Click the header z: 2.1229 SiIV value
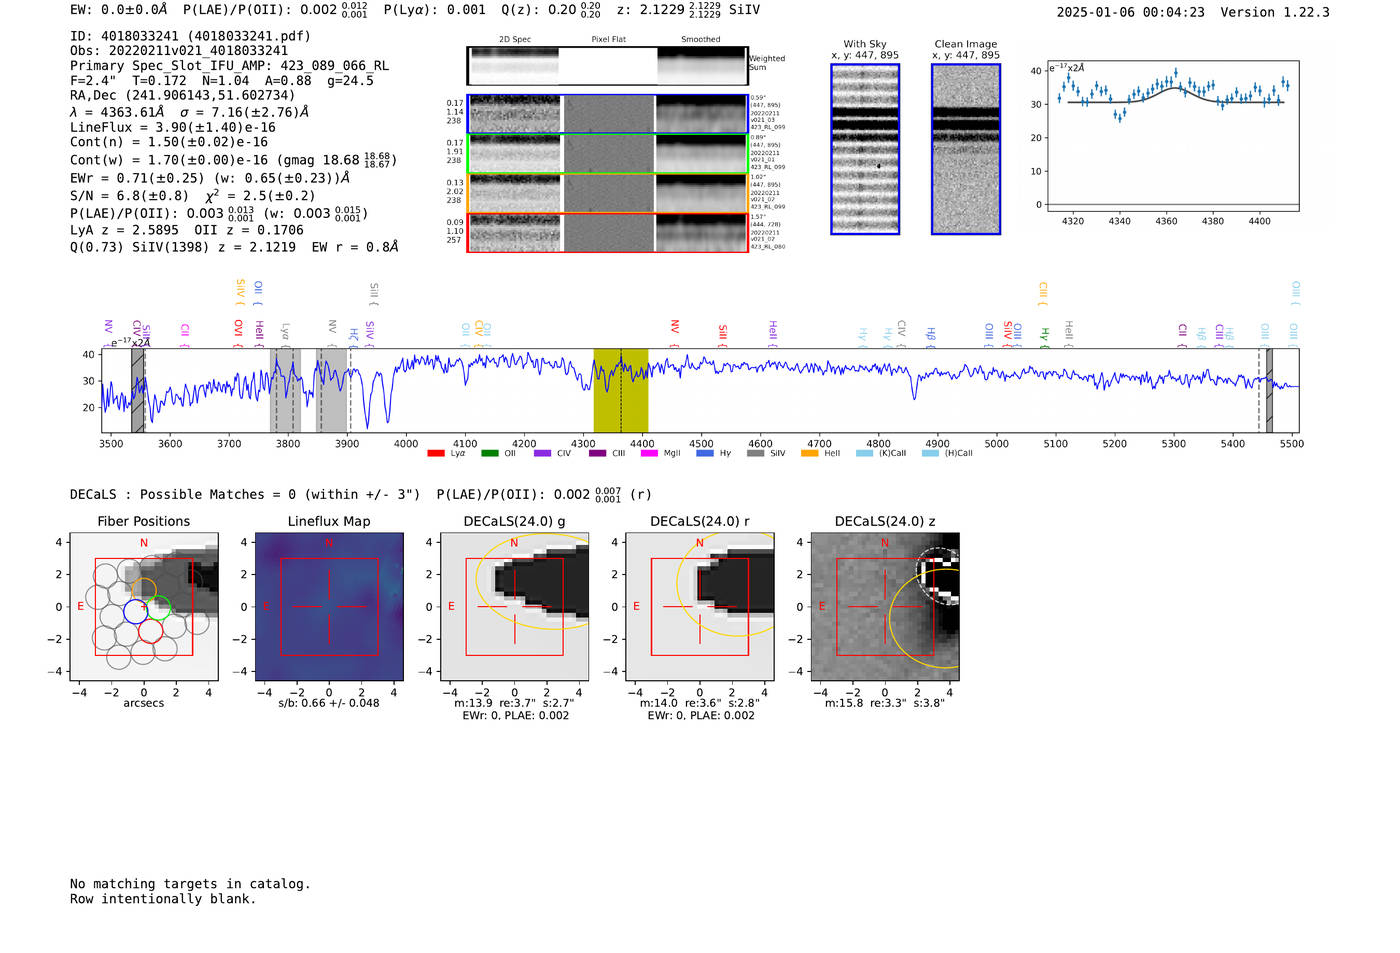 (x=688, y=9)
